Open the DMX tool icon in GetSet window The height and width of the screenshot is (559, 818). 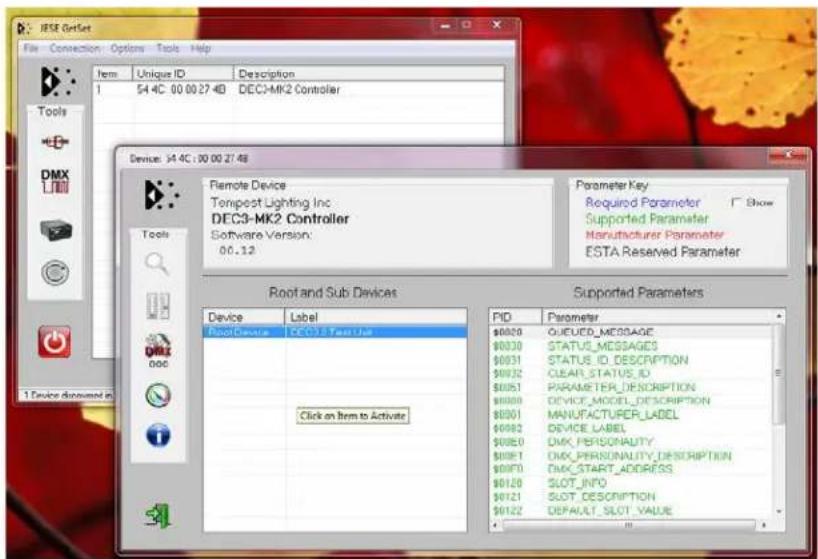55,181
